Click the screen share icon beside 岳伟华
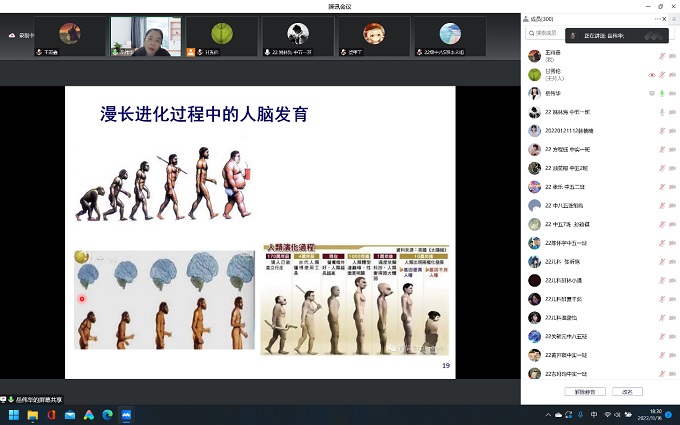Viewport: 680px width, 425px height. pyautogui.click(x=651, y=93)
